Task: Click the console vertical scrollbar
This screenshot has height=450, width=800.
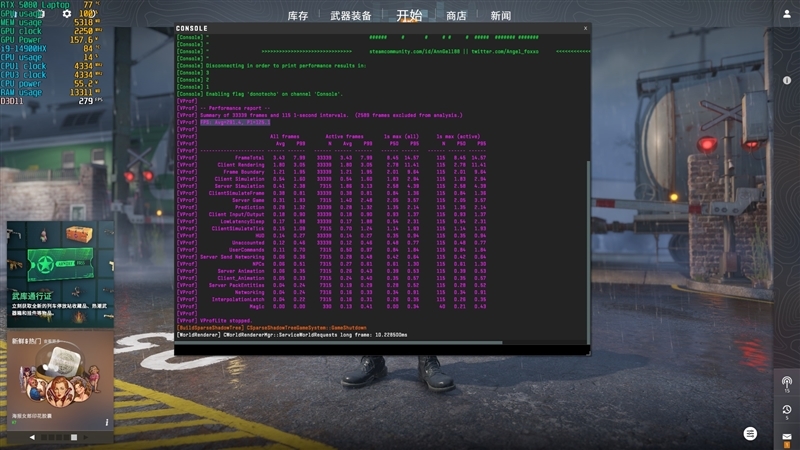Action: coord(588,253)
